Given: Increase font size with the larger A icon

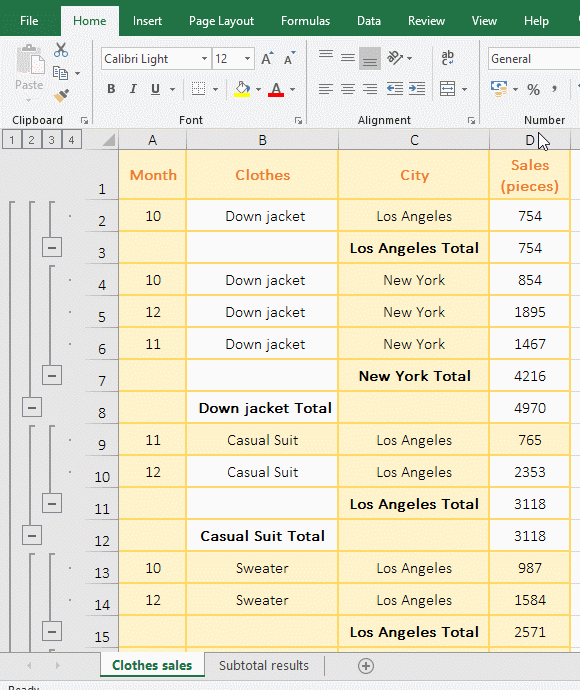Looking at the screenshot, I should coord(267,59).
